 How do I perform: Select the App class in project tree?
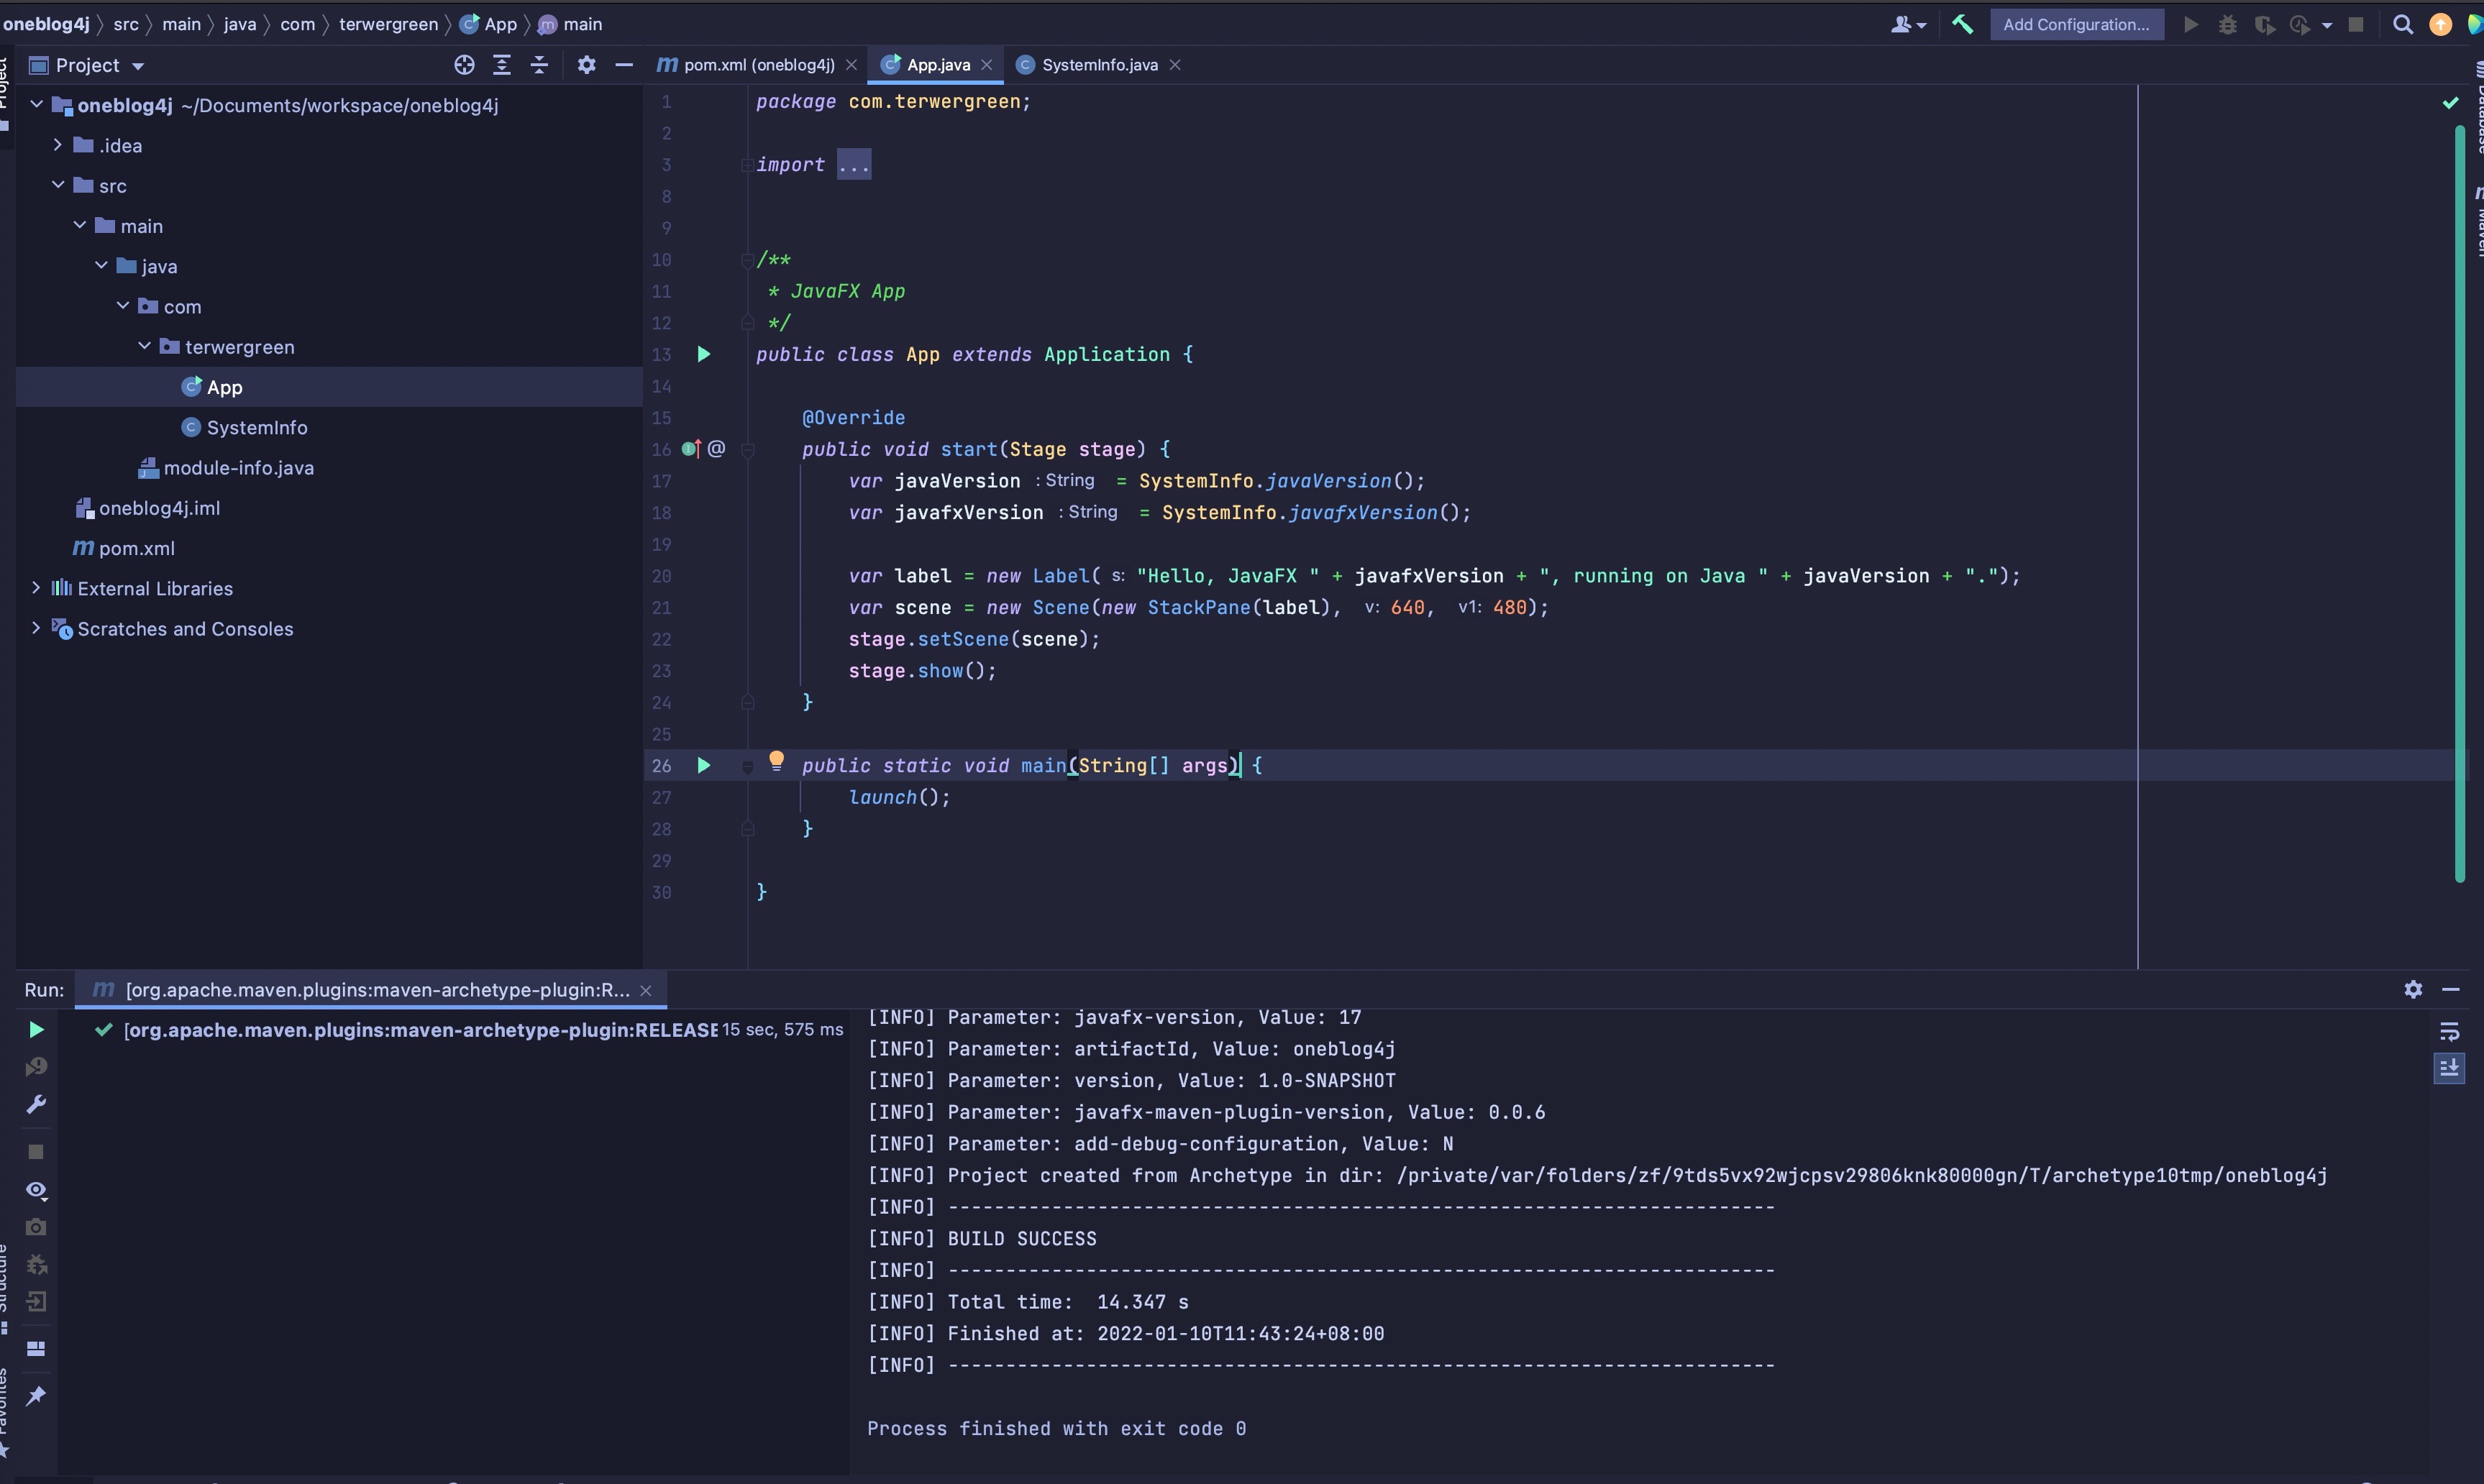coord(328,387)
